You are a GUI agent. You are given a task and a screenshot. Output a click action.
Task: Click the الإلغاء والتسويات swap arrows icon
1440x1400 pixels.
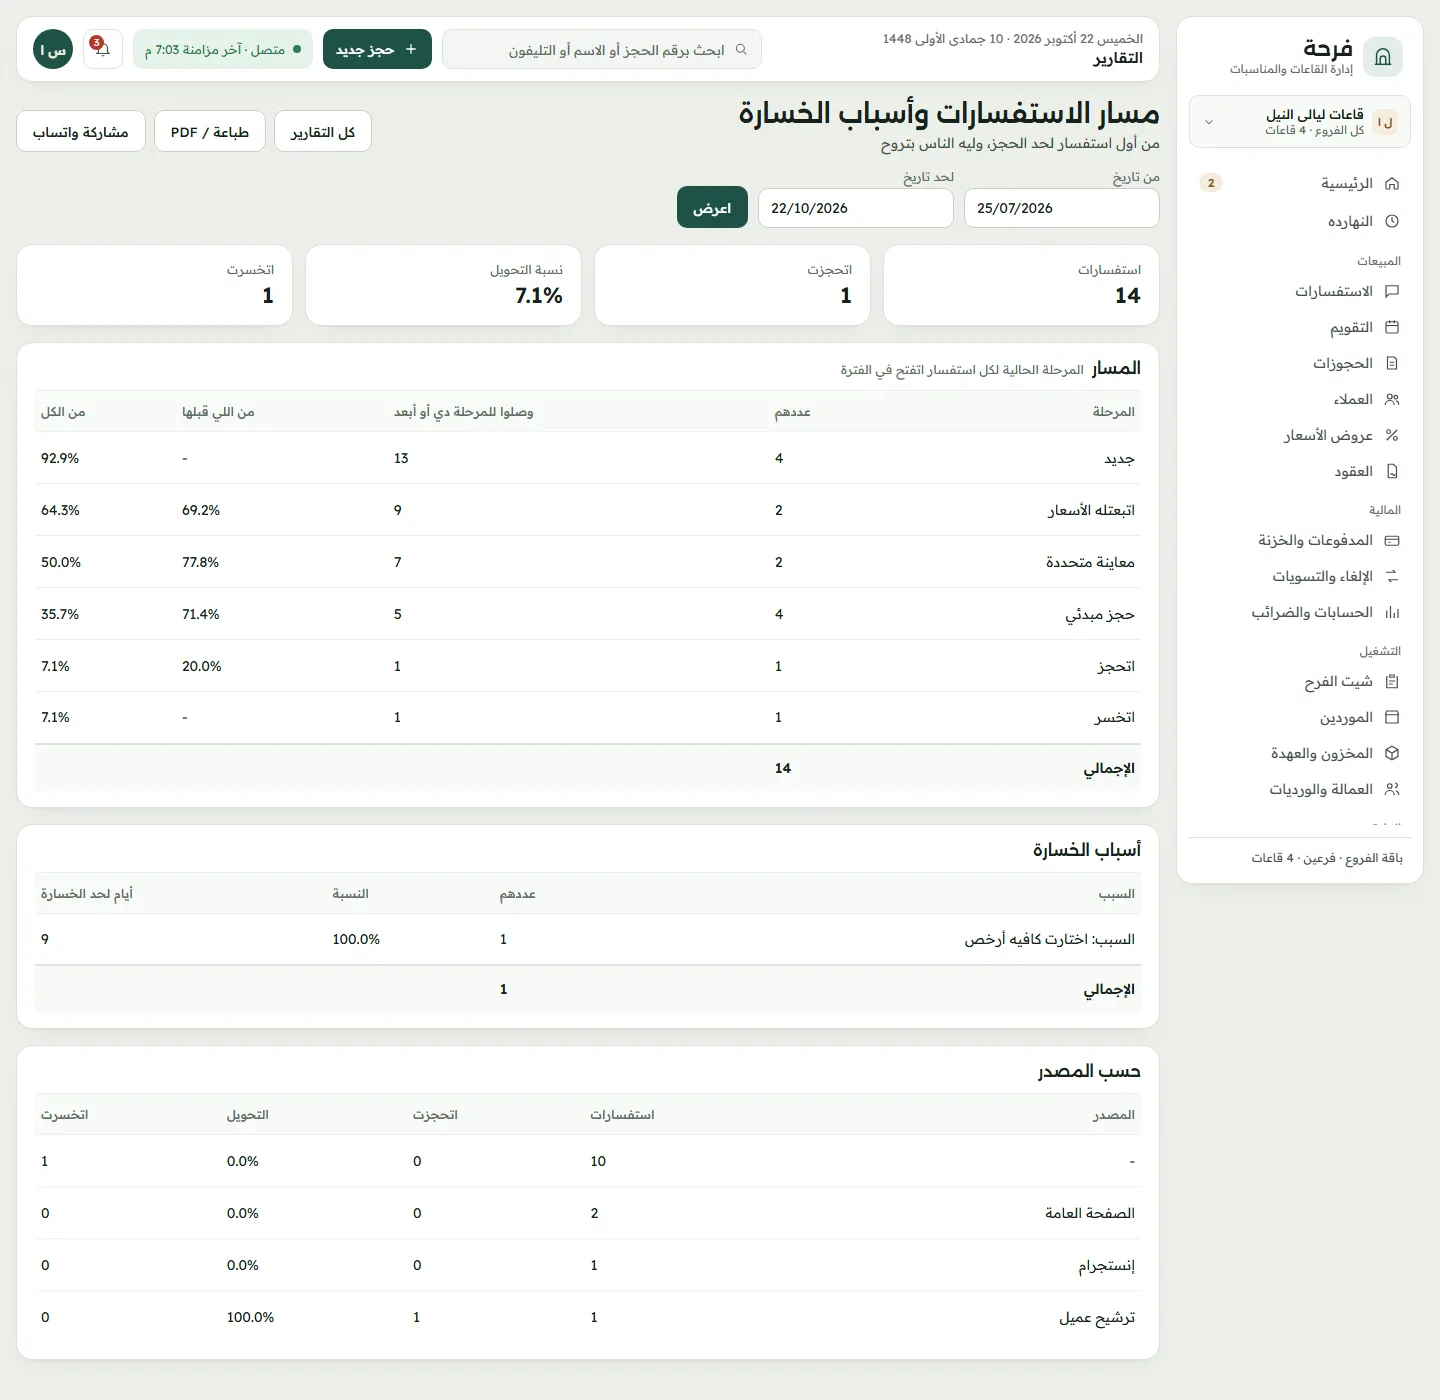tap(1392, 576)
